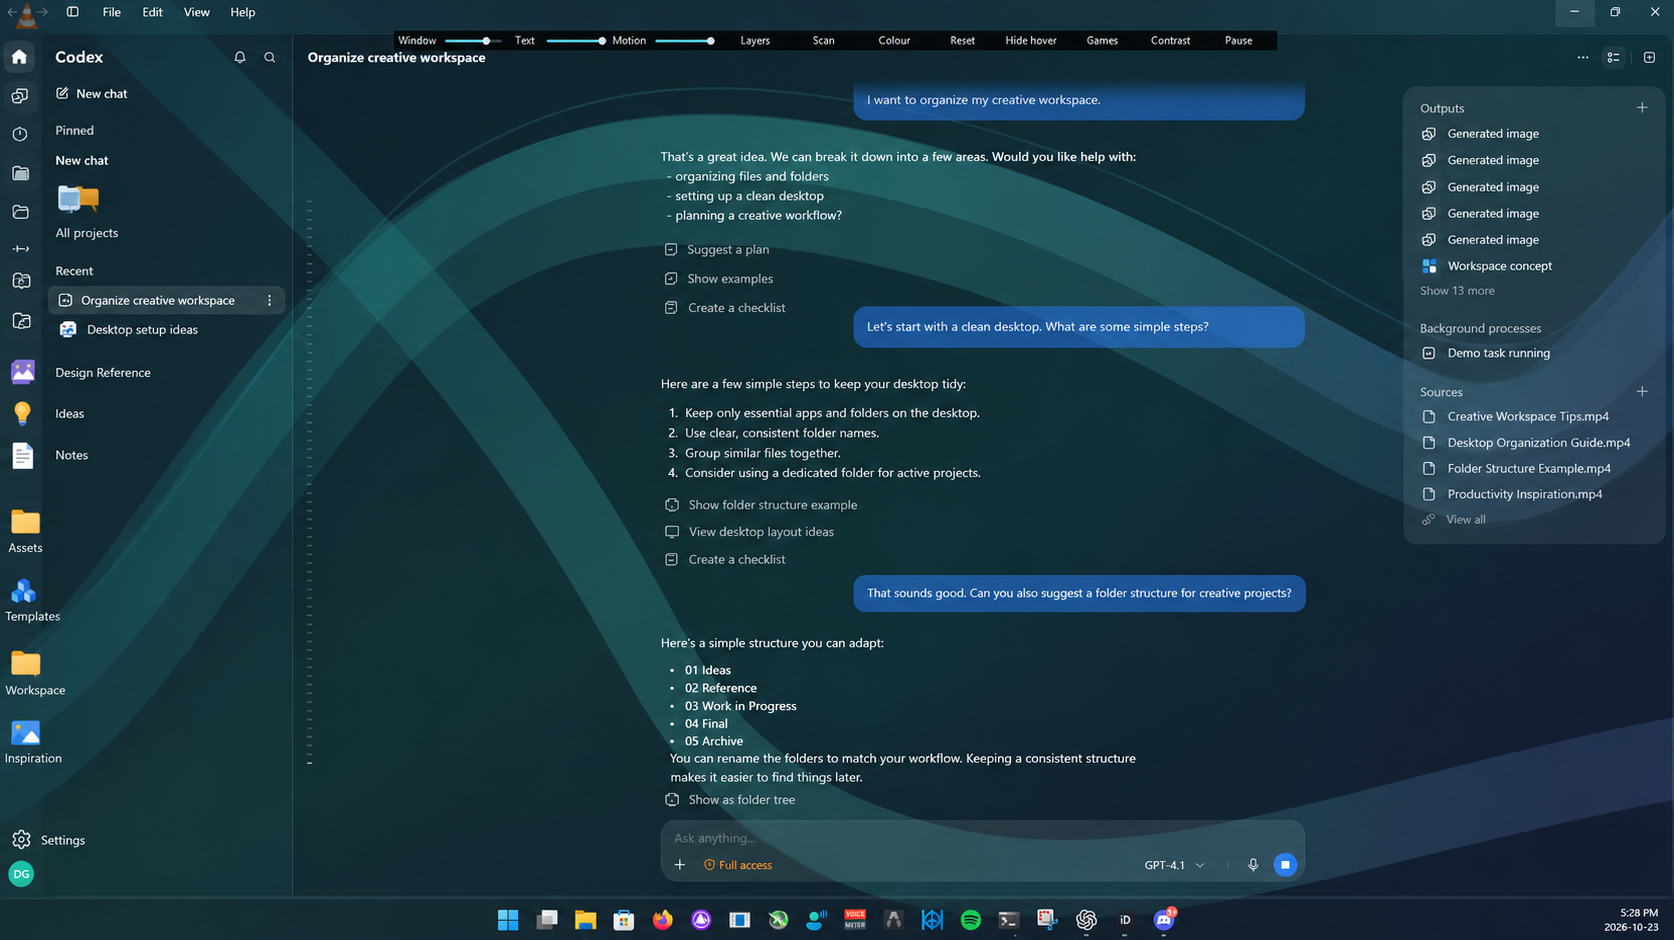Click the Home icon in left rail
This screenshot has height=940, width=1674.
[20, 57]
